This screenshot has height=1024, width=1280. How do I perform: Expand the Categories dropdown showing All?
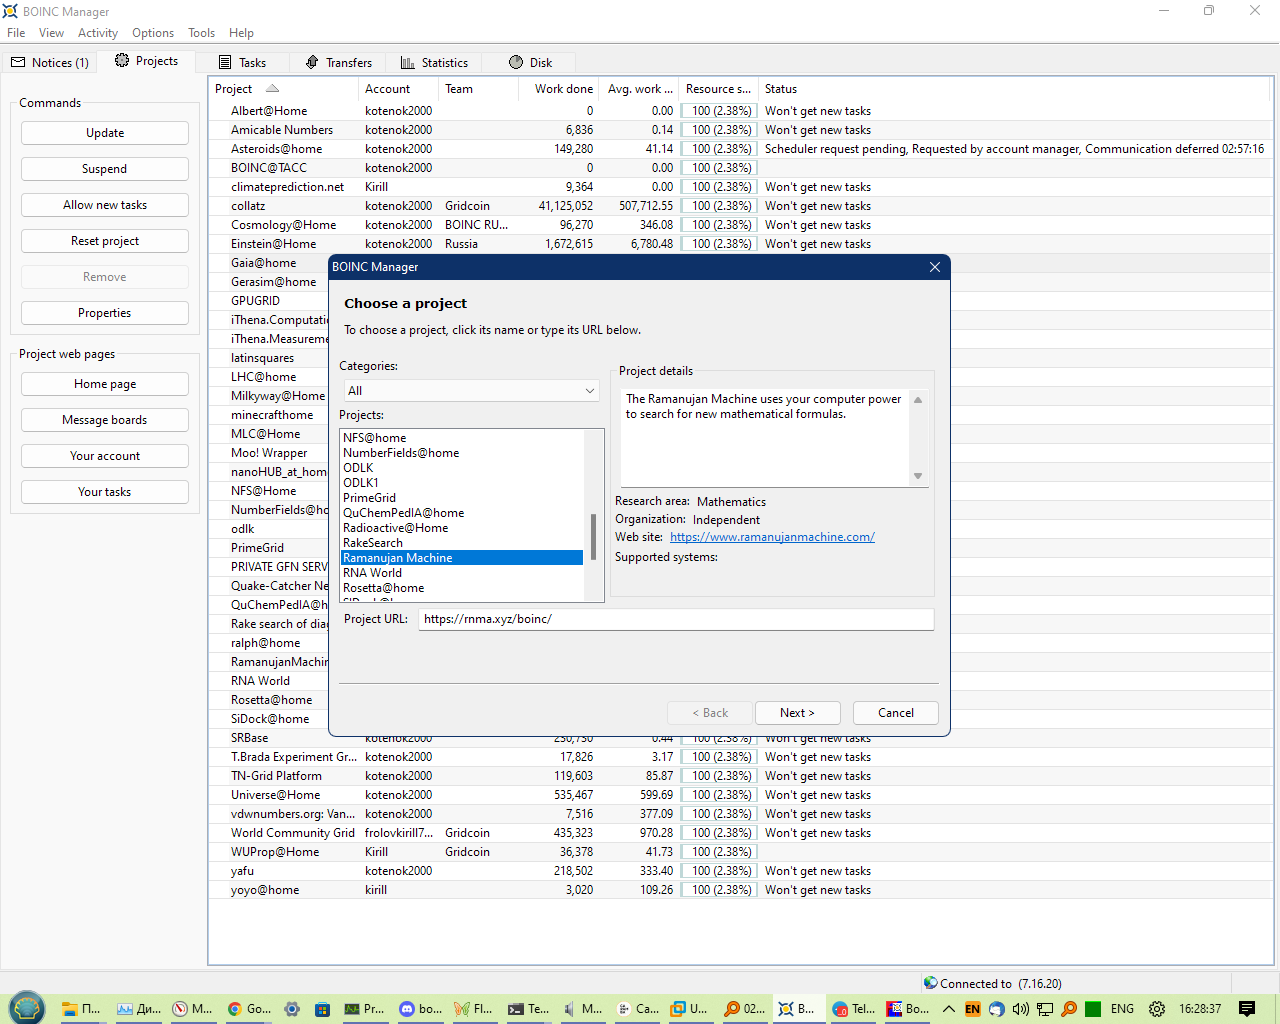[469, 391]
